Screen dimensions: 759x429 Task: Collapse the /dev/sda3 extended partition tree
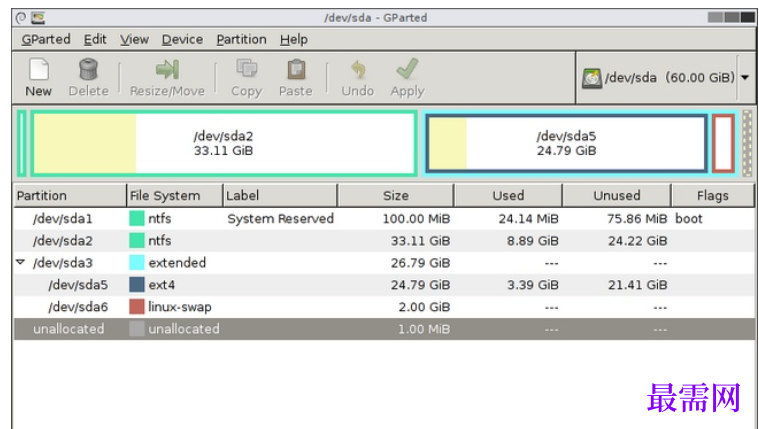click(20, 262)
